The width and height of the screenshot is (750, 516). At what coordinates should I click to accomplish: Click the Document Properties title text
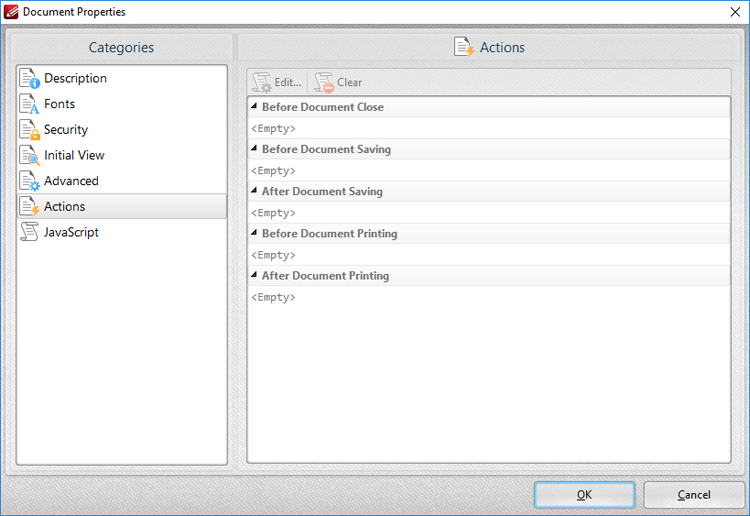74,12
